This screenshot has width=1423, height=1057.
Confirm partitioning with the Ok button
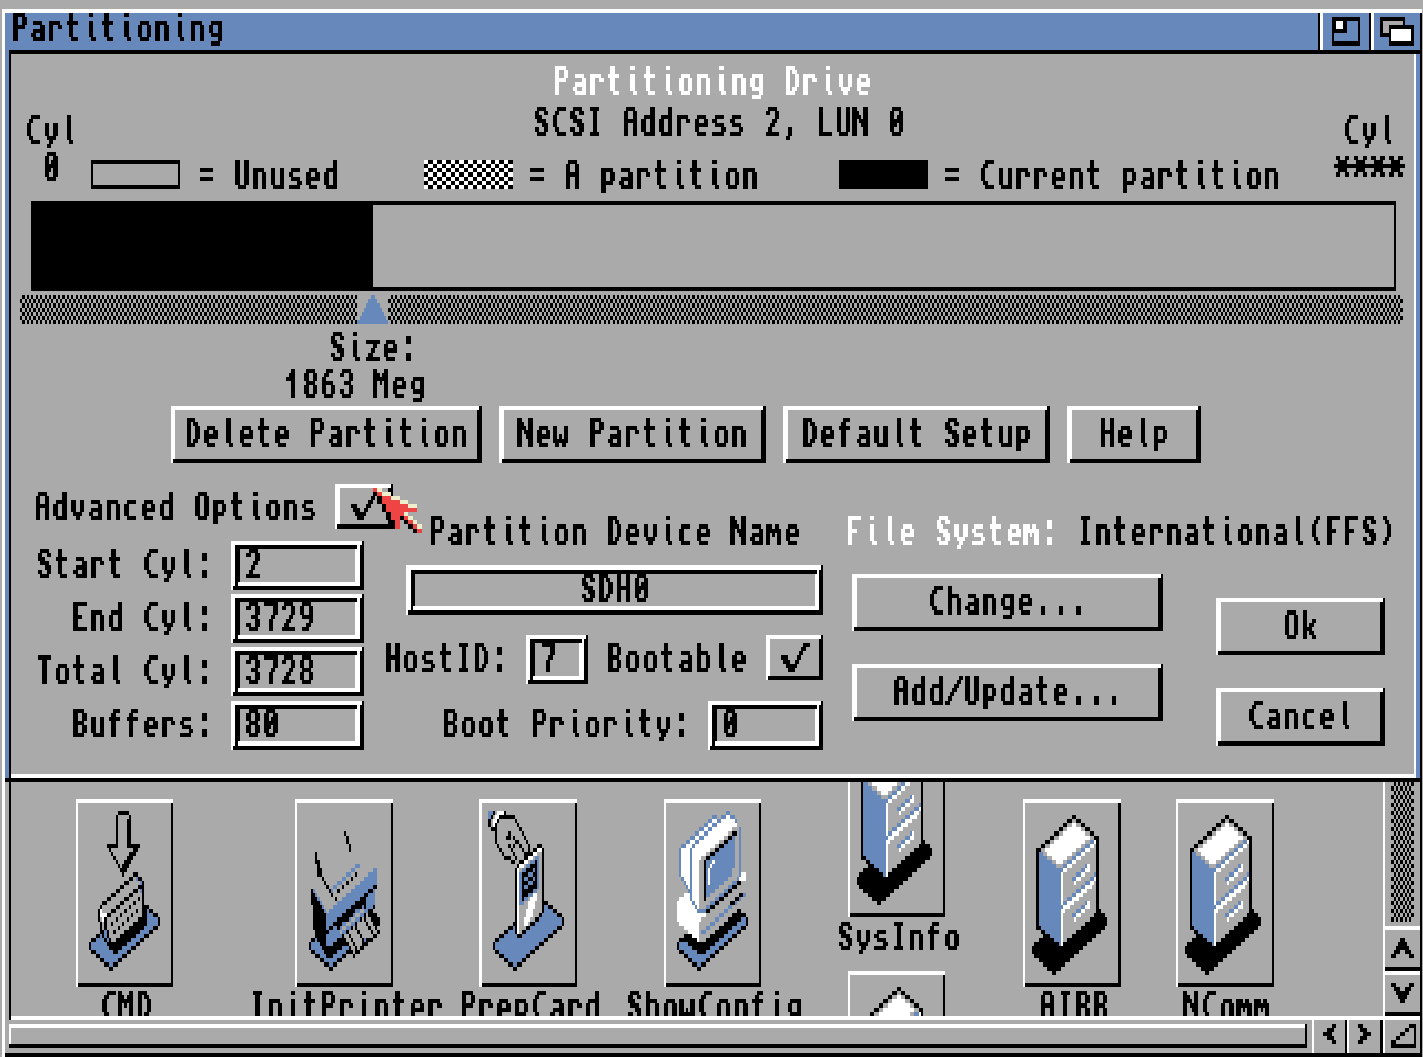point(1299,626)
